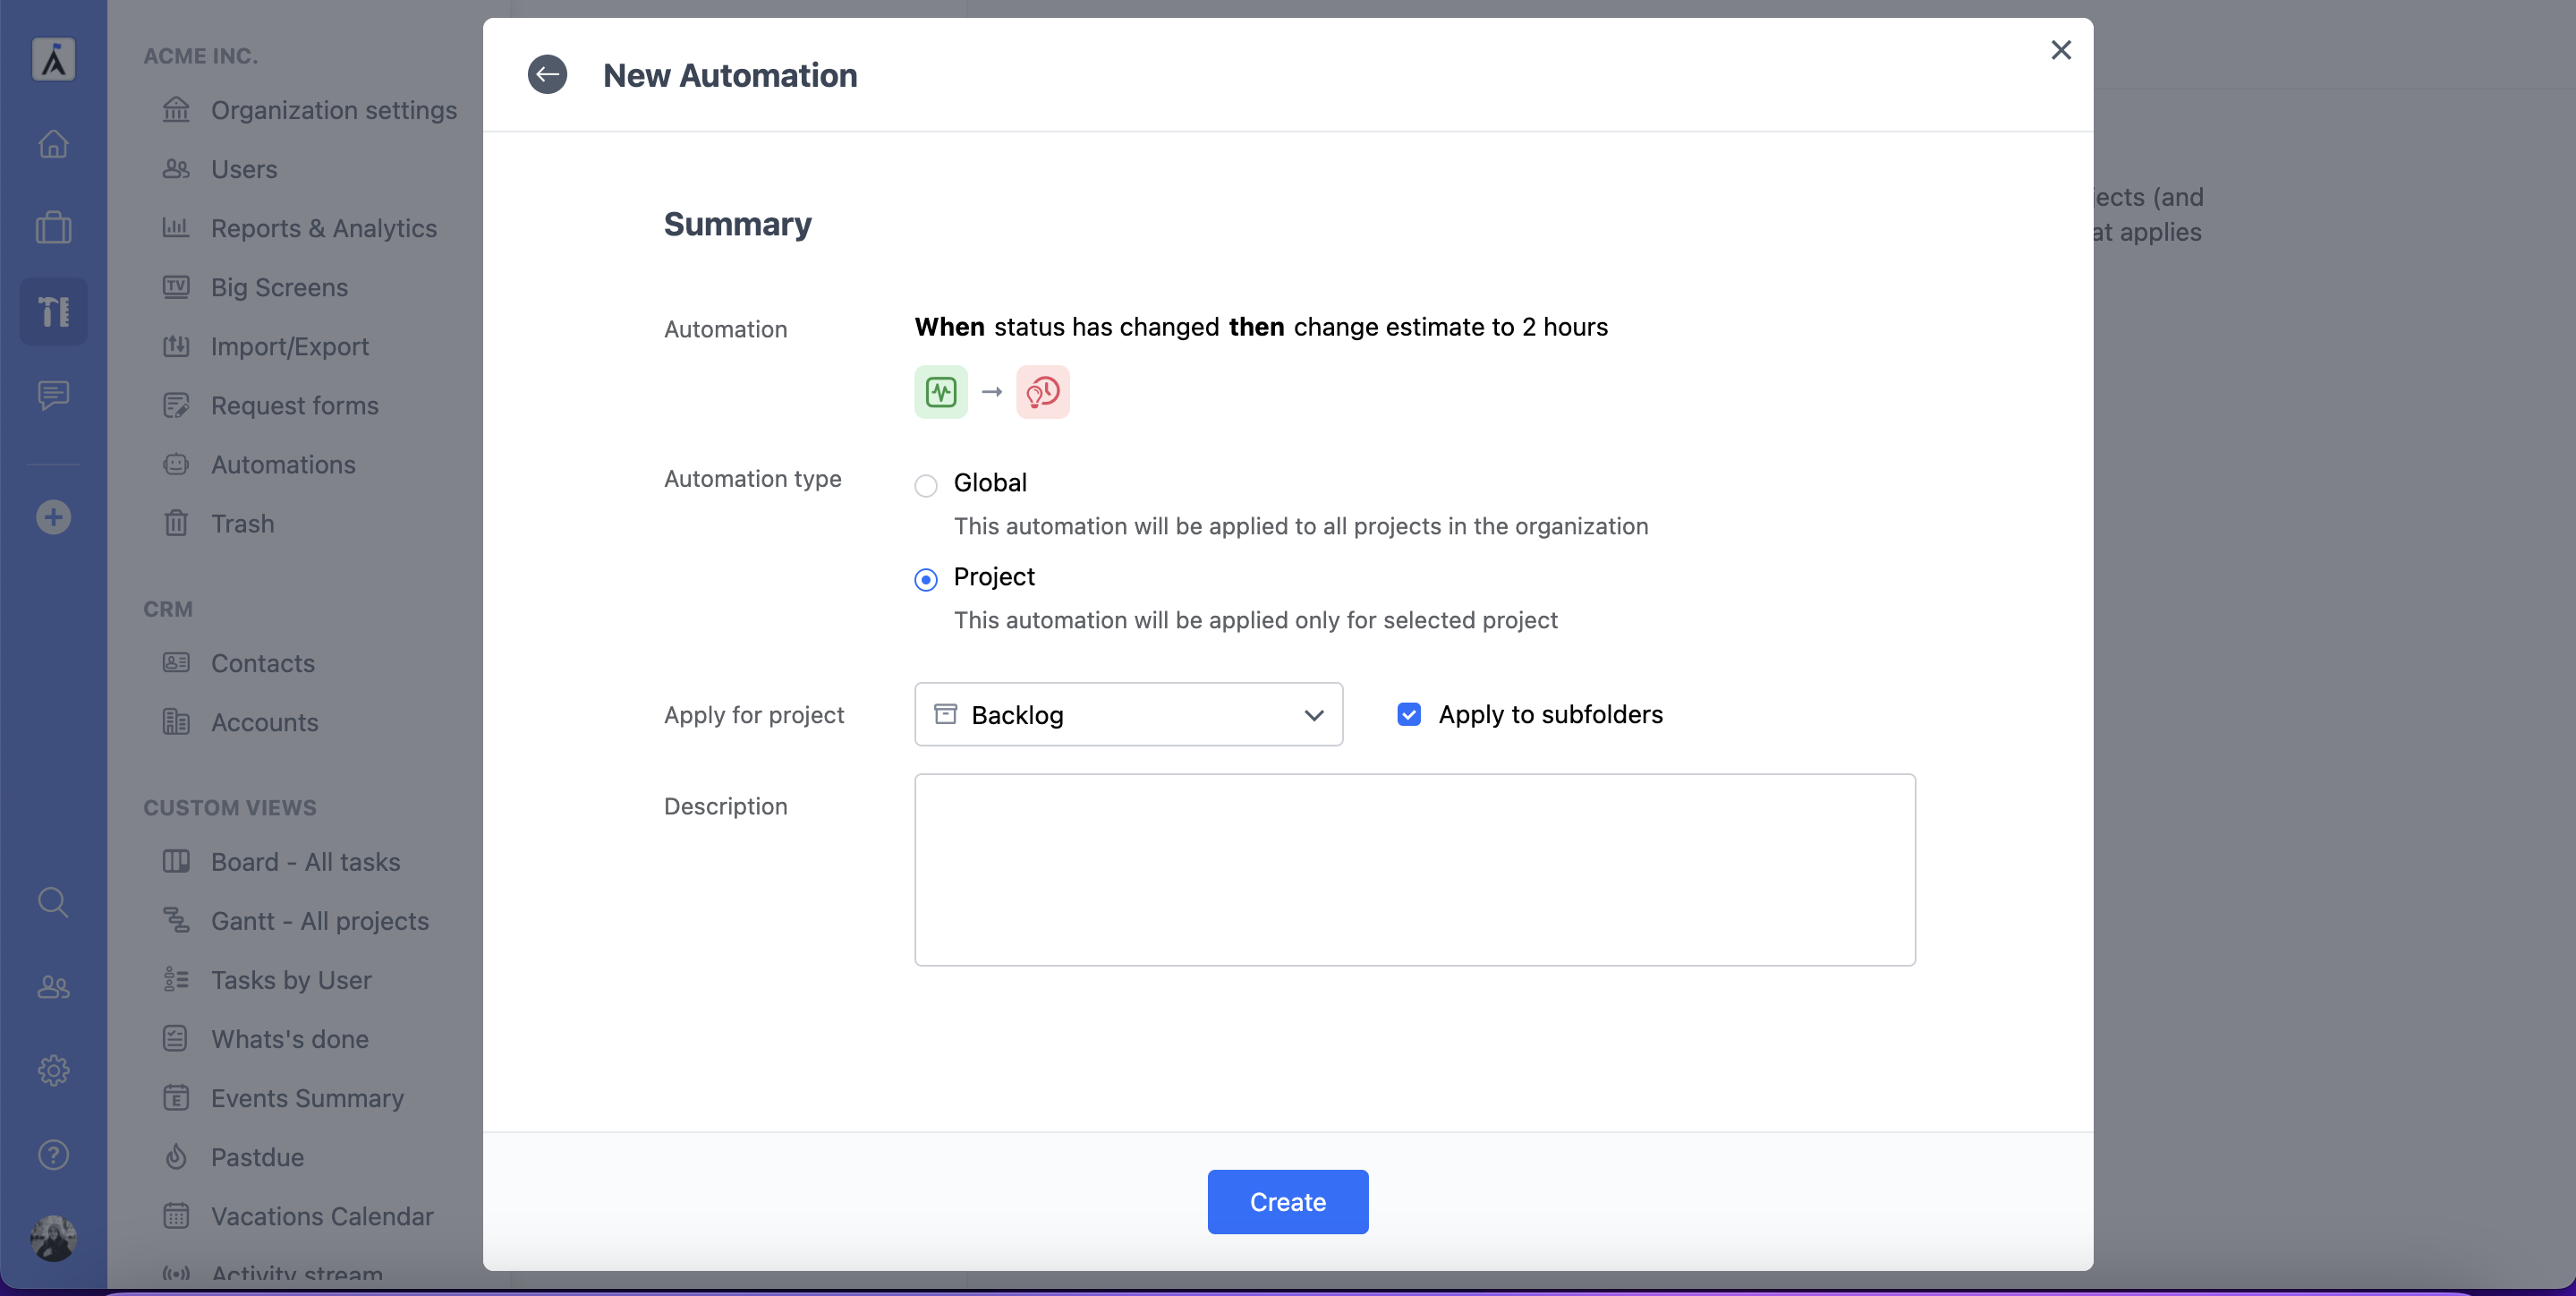Select the Project automation type
Screen dimensions: 2576x1296
tap(925, 580)
